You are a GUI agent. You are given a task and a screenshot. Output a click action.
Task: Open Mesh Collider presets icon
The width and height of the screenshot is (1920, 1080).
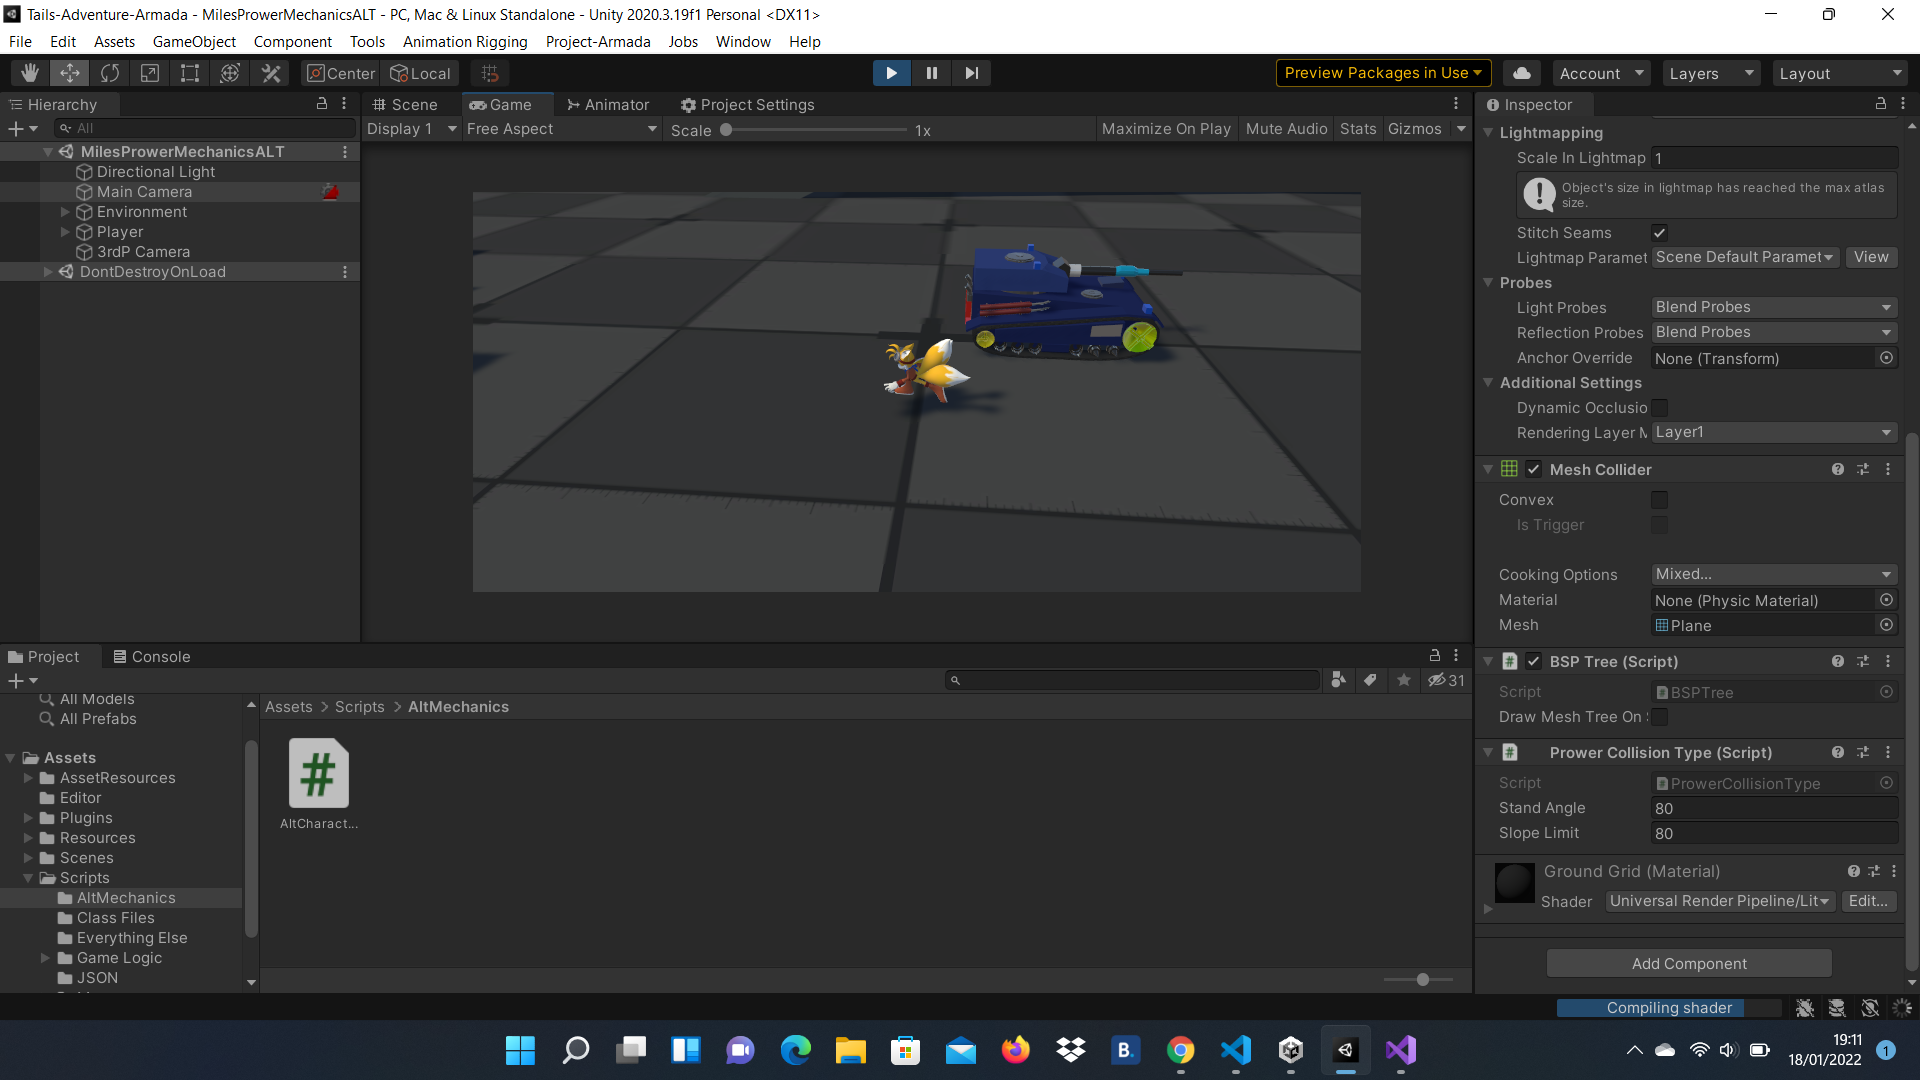pos(1863,469)
